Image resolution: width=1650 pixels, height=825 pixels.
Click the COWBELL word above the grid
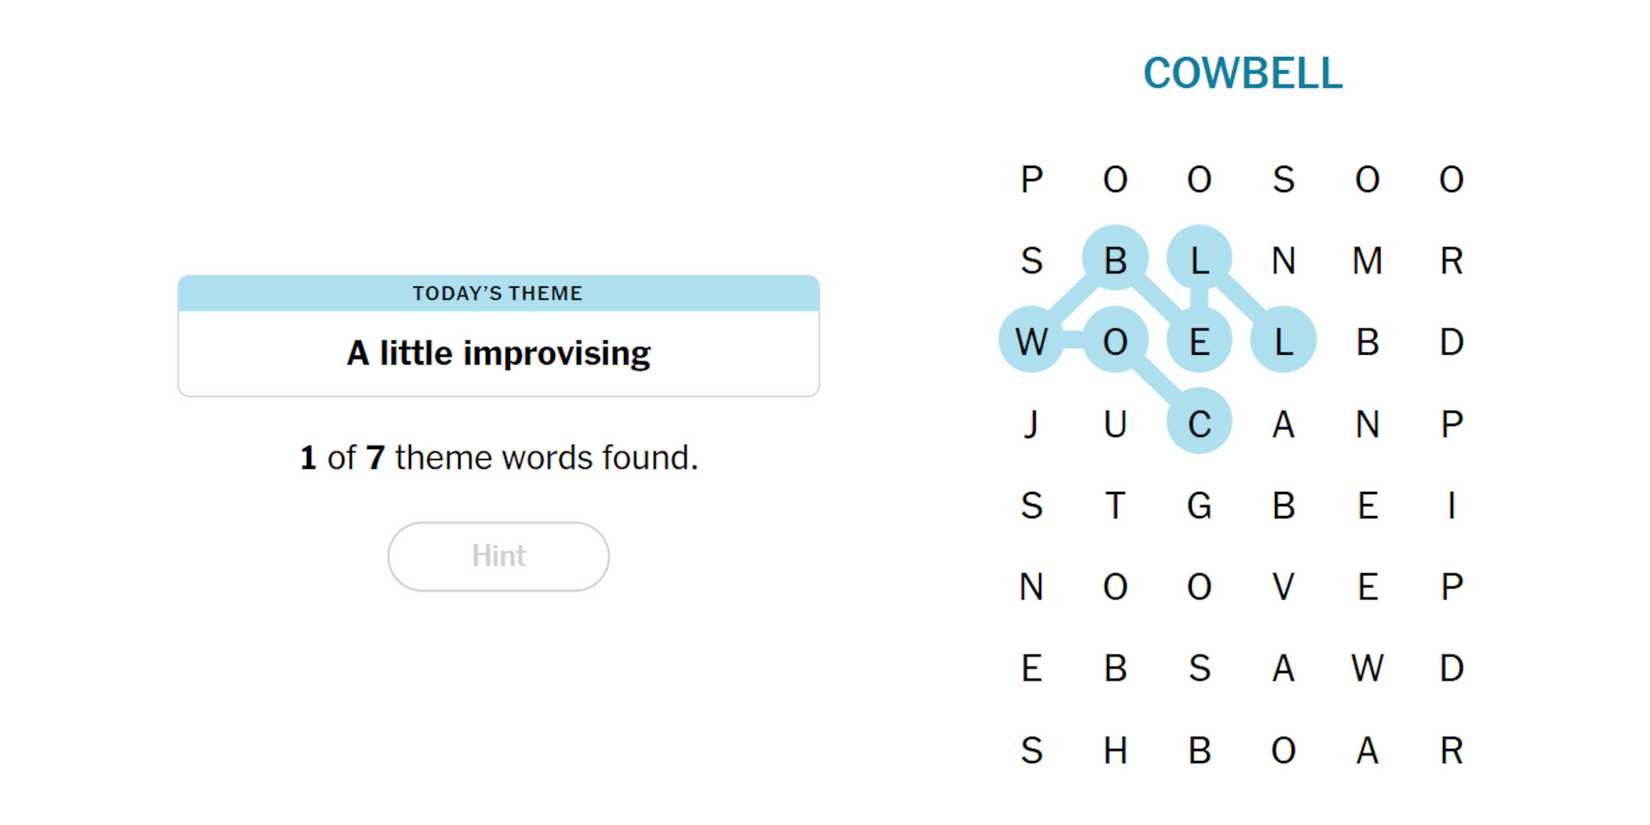pyautogui.click(x=1242, y=73)
